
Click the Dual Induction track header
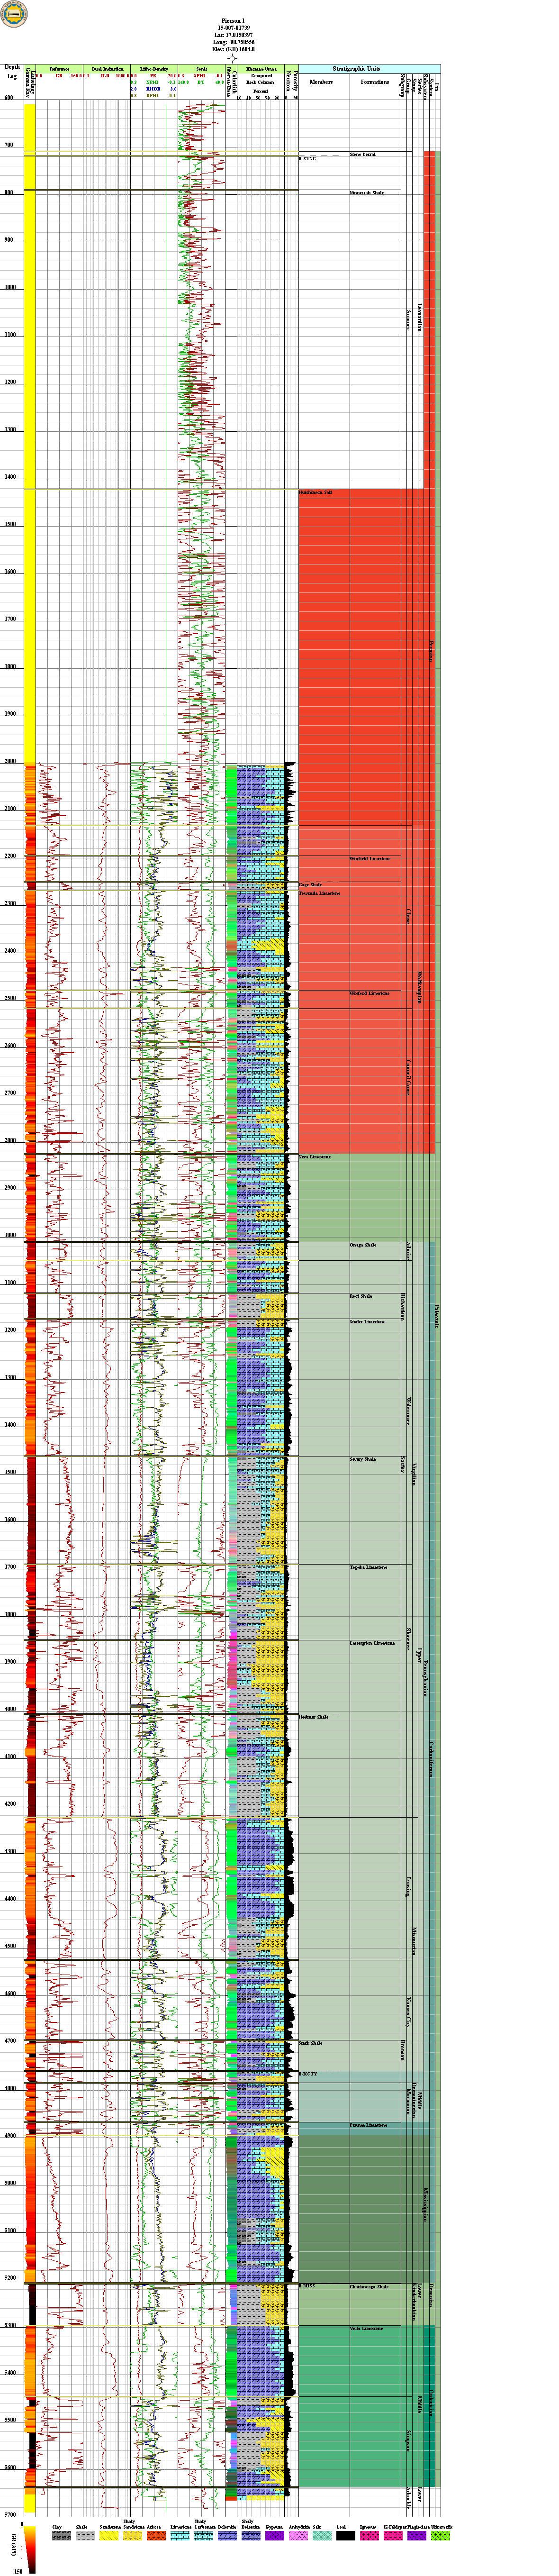click(x=107, y=69)
